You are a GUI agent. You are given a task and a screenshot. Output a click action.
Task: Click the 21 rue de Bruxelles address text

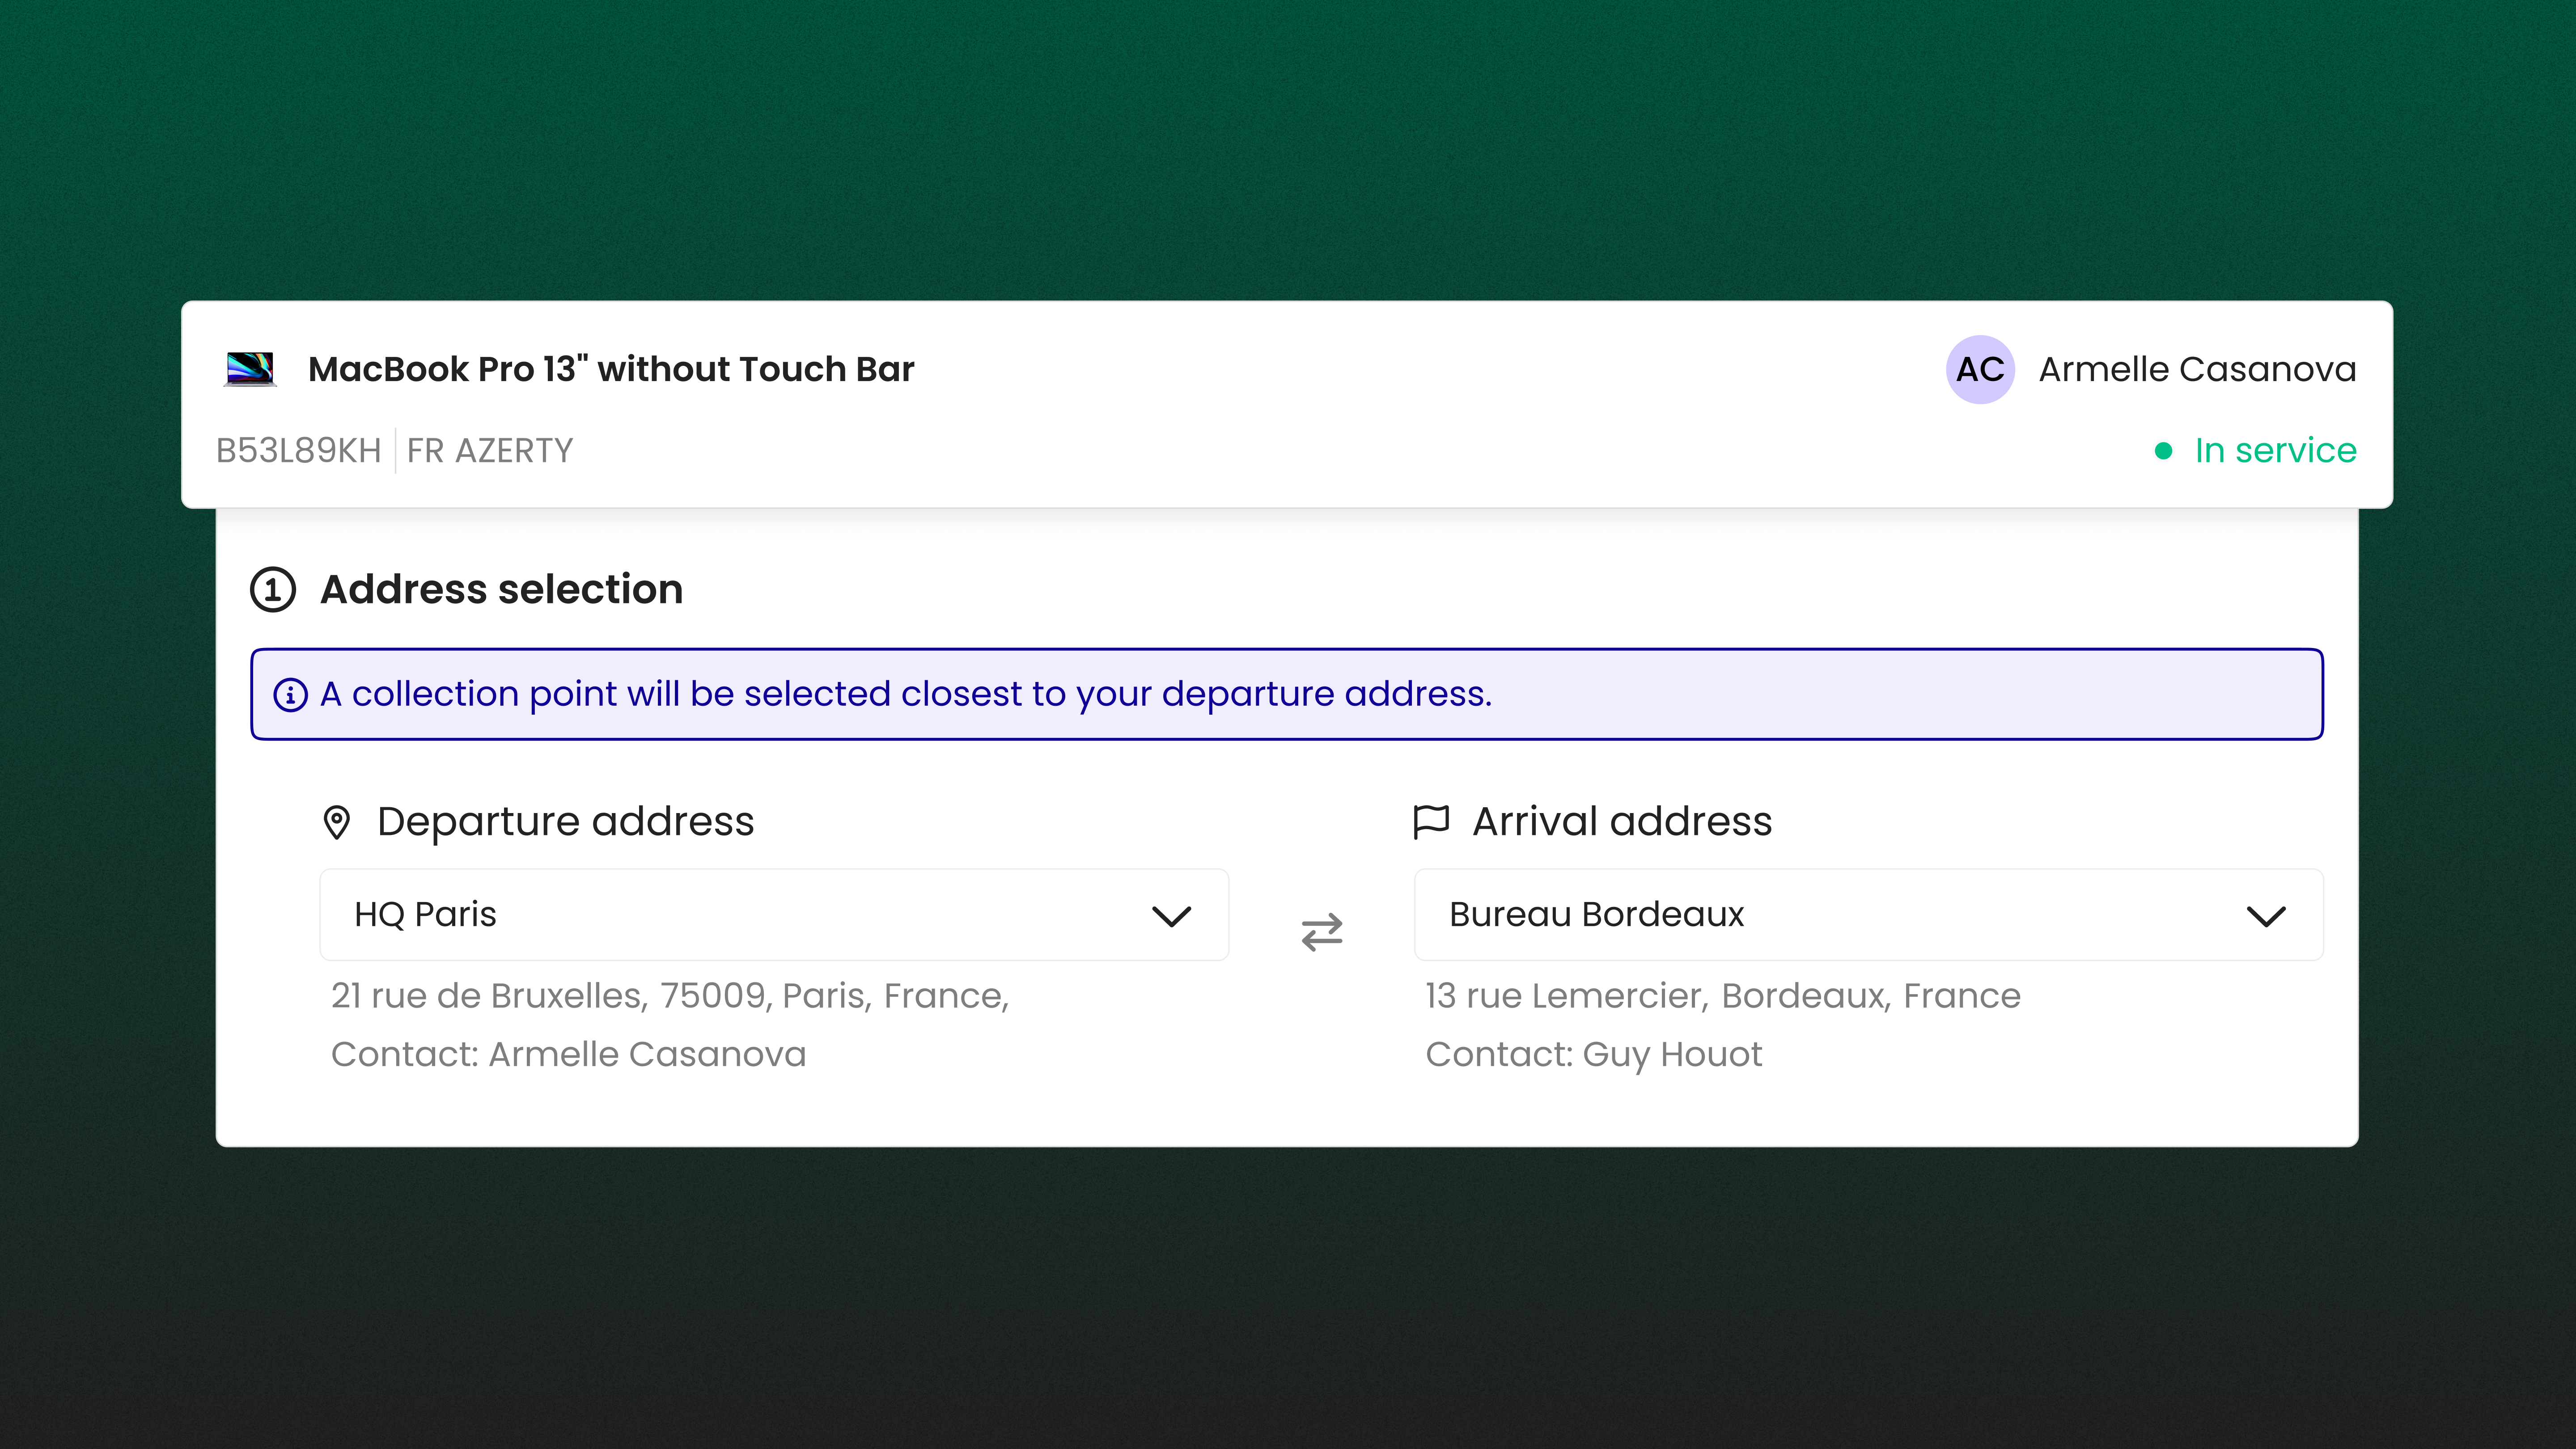pyautogui.click(x=670, y=996)
